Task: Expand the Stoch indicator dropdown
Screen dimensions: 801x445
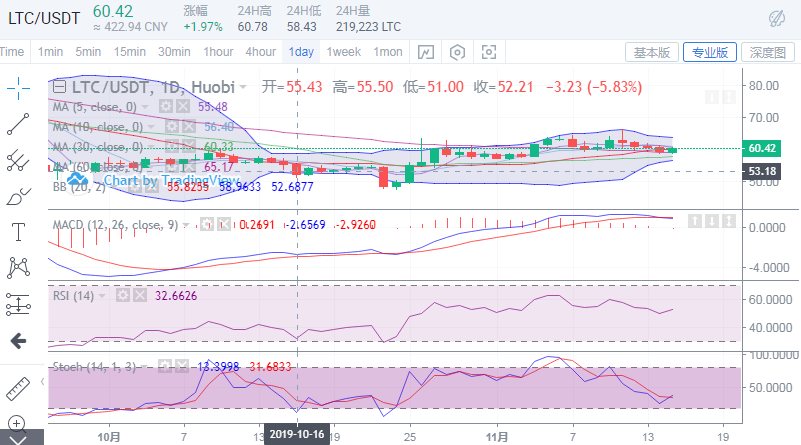Action: pyautogui.click(x=144, y=367)
